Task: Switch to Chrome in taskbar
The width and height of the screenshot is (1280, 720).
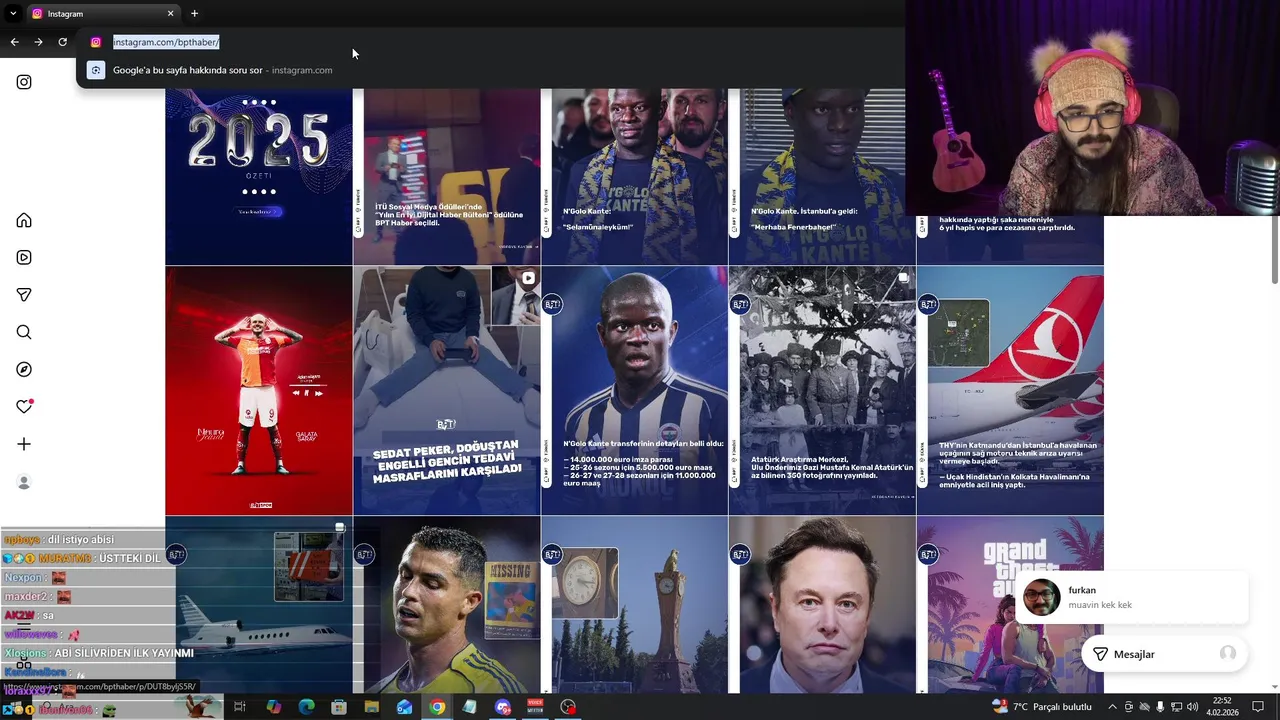Action: (437, 707)
